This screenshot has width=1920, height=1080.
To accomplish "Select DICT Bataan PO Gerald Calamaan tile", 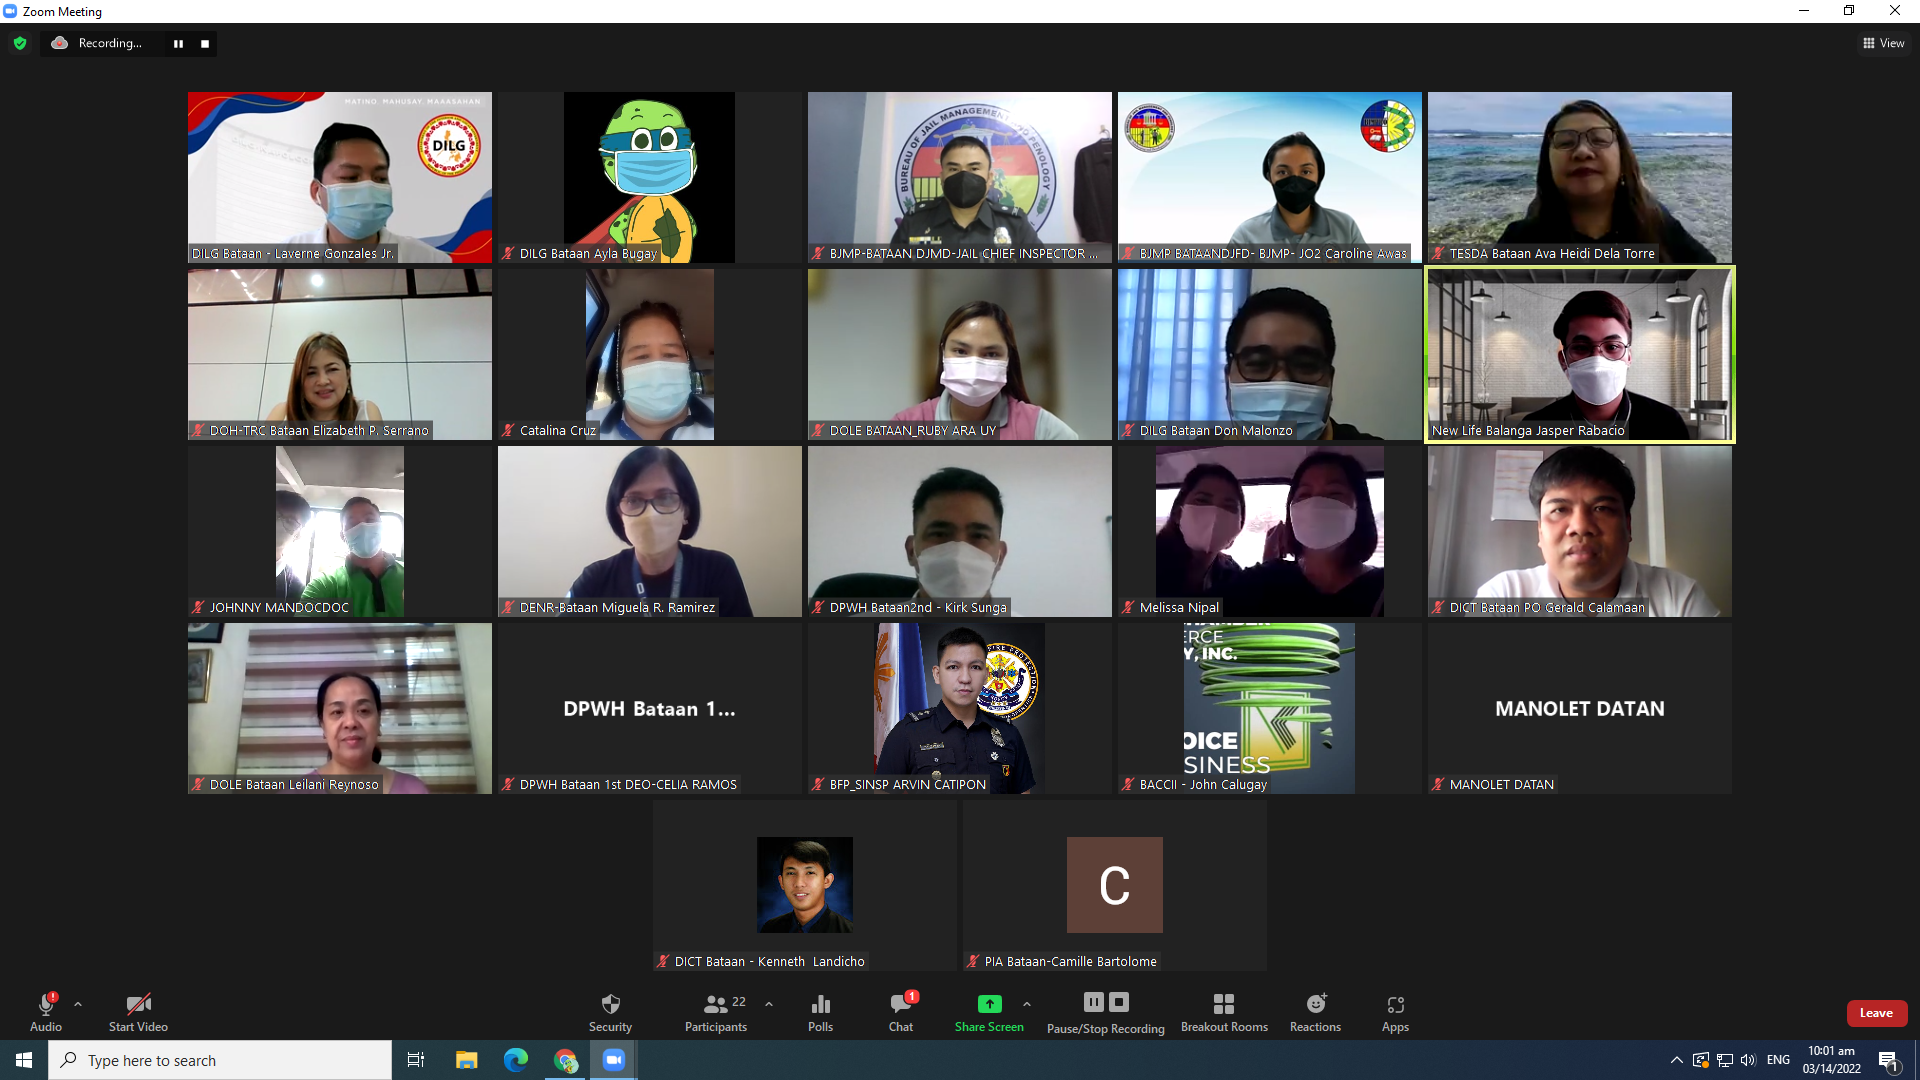I will (1580, 532).
